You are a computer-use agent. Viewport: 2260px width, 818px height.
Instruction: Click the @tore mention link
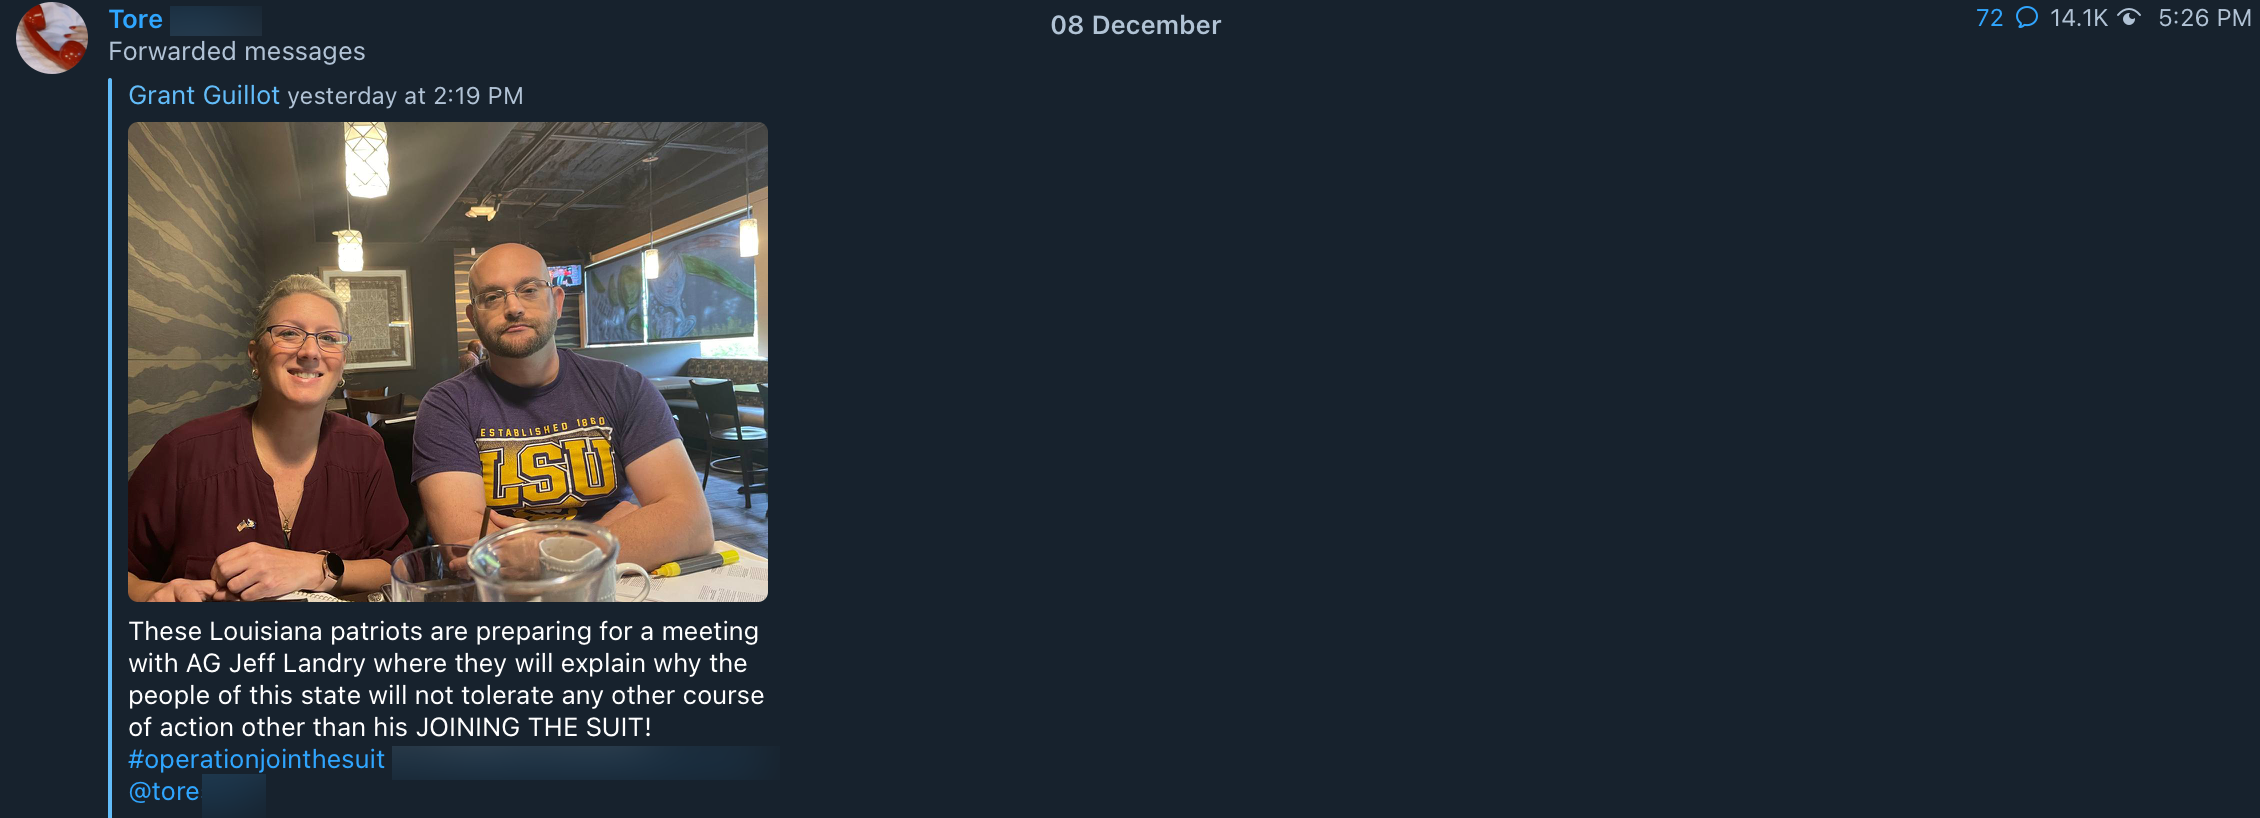click(x=164, y=791)
